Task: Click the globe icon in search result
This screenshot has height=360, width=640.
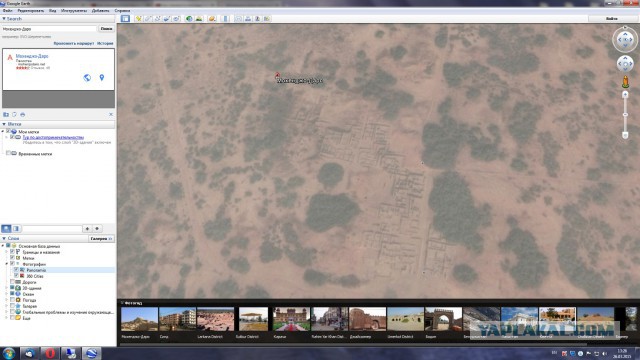Action: [87, 78]
